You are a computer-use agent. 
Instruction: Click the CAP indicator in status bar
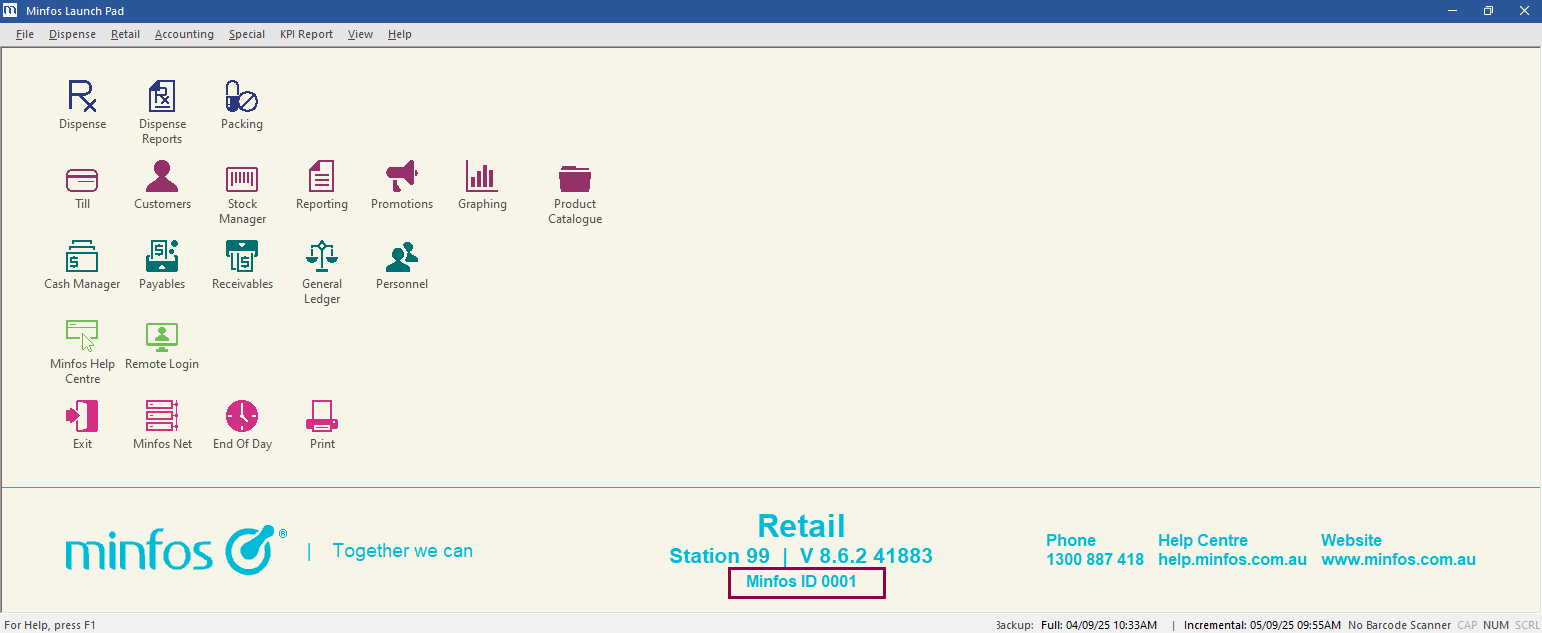pyautogui.click(x=1467, y=625)
